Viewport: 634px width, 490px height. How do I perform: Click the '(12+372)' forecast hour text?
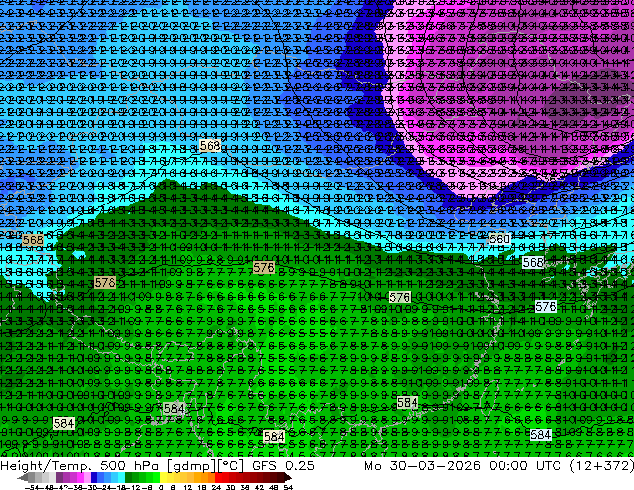[601, 466]
